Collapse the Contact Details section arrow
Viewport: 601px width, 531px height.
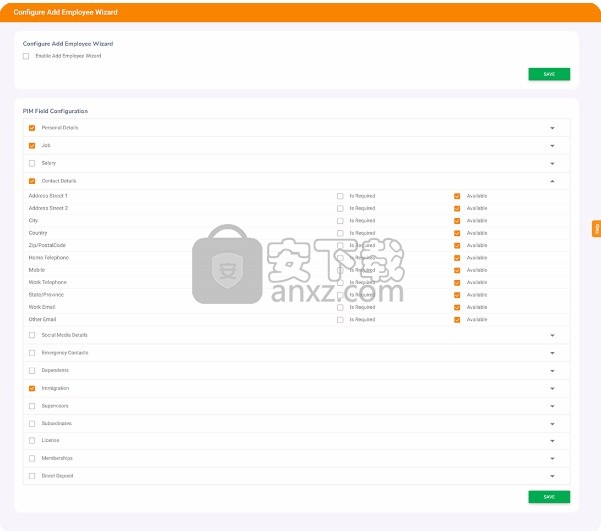point(552,181)
